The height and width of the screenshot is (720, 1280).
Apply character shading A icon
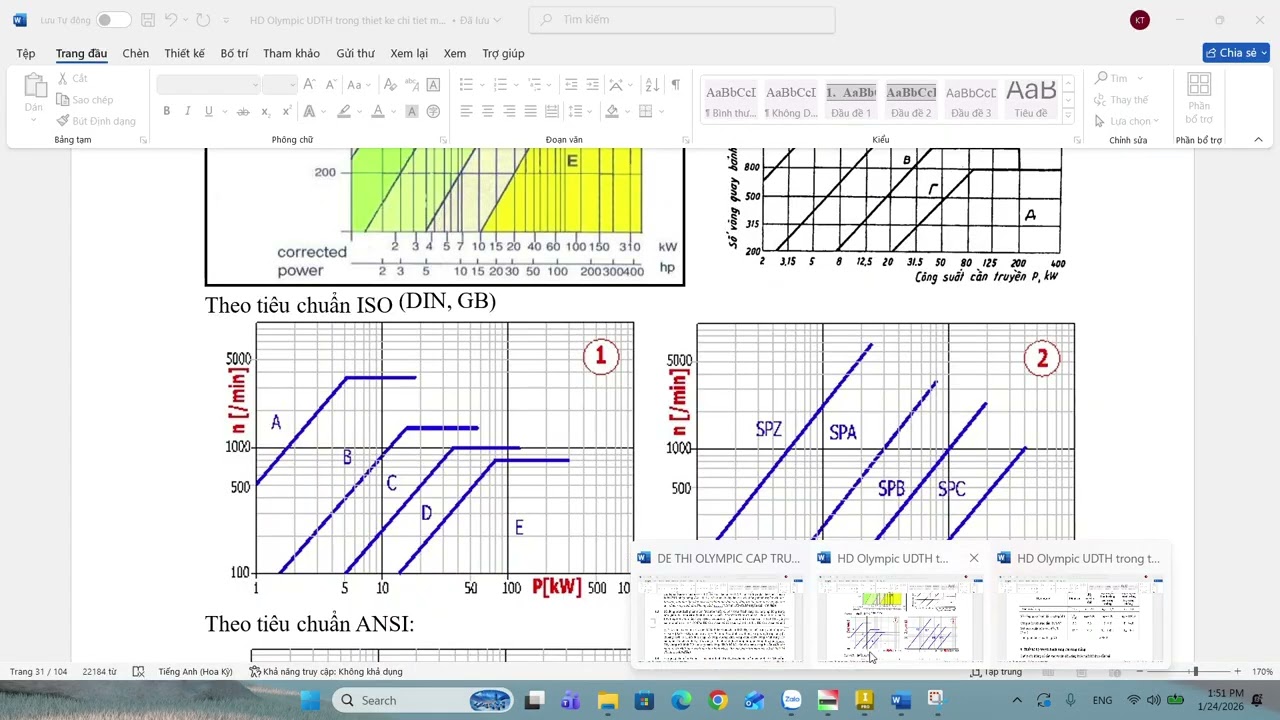point(411,111)
